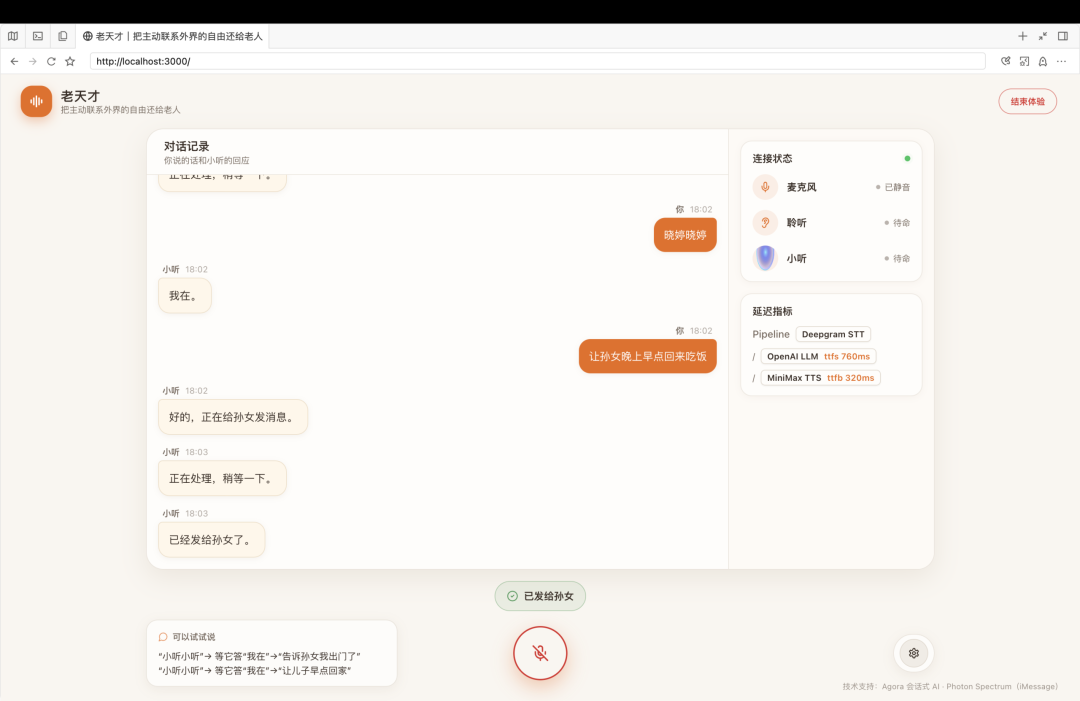Click the 晓婷晓婷 message bubble
Viewport: 1080px width, 701px height.
pyautogui.click(x=685, y=235)
